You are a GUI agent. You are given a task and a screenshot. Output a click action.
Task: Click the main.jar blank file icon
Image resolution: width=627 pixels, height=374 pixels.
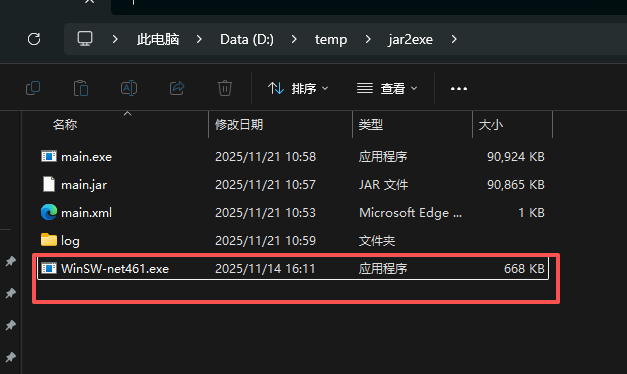point(49,184)
